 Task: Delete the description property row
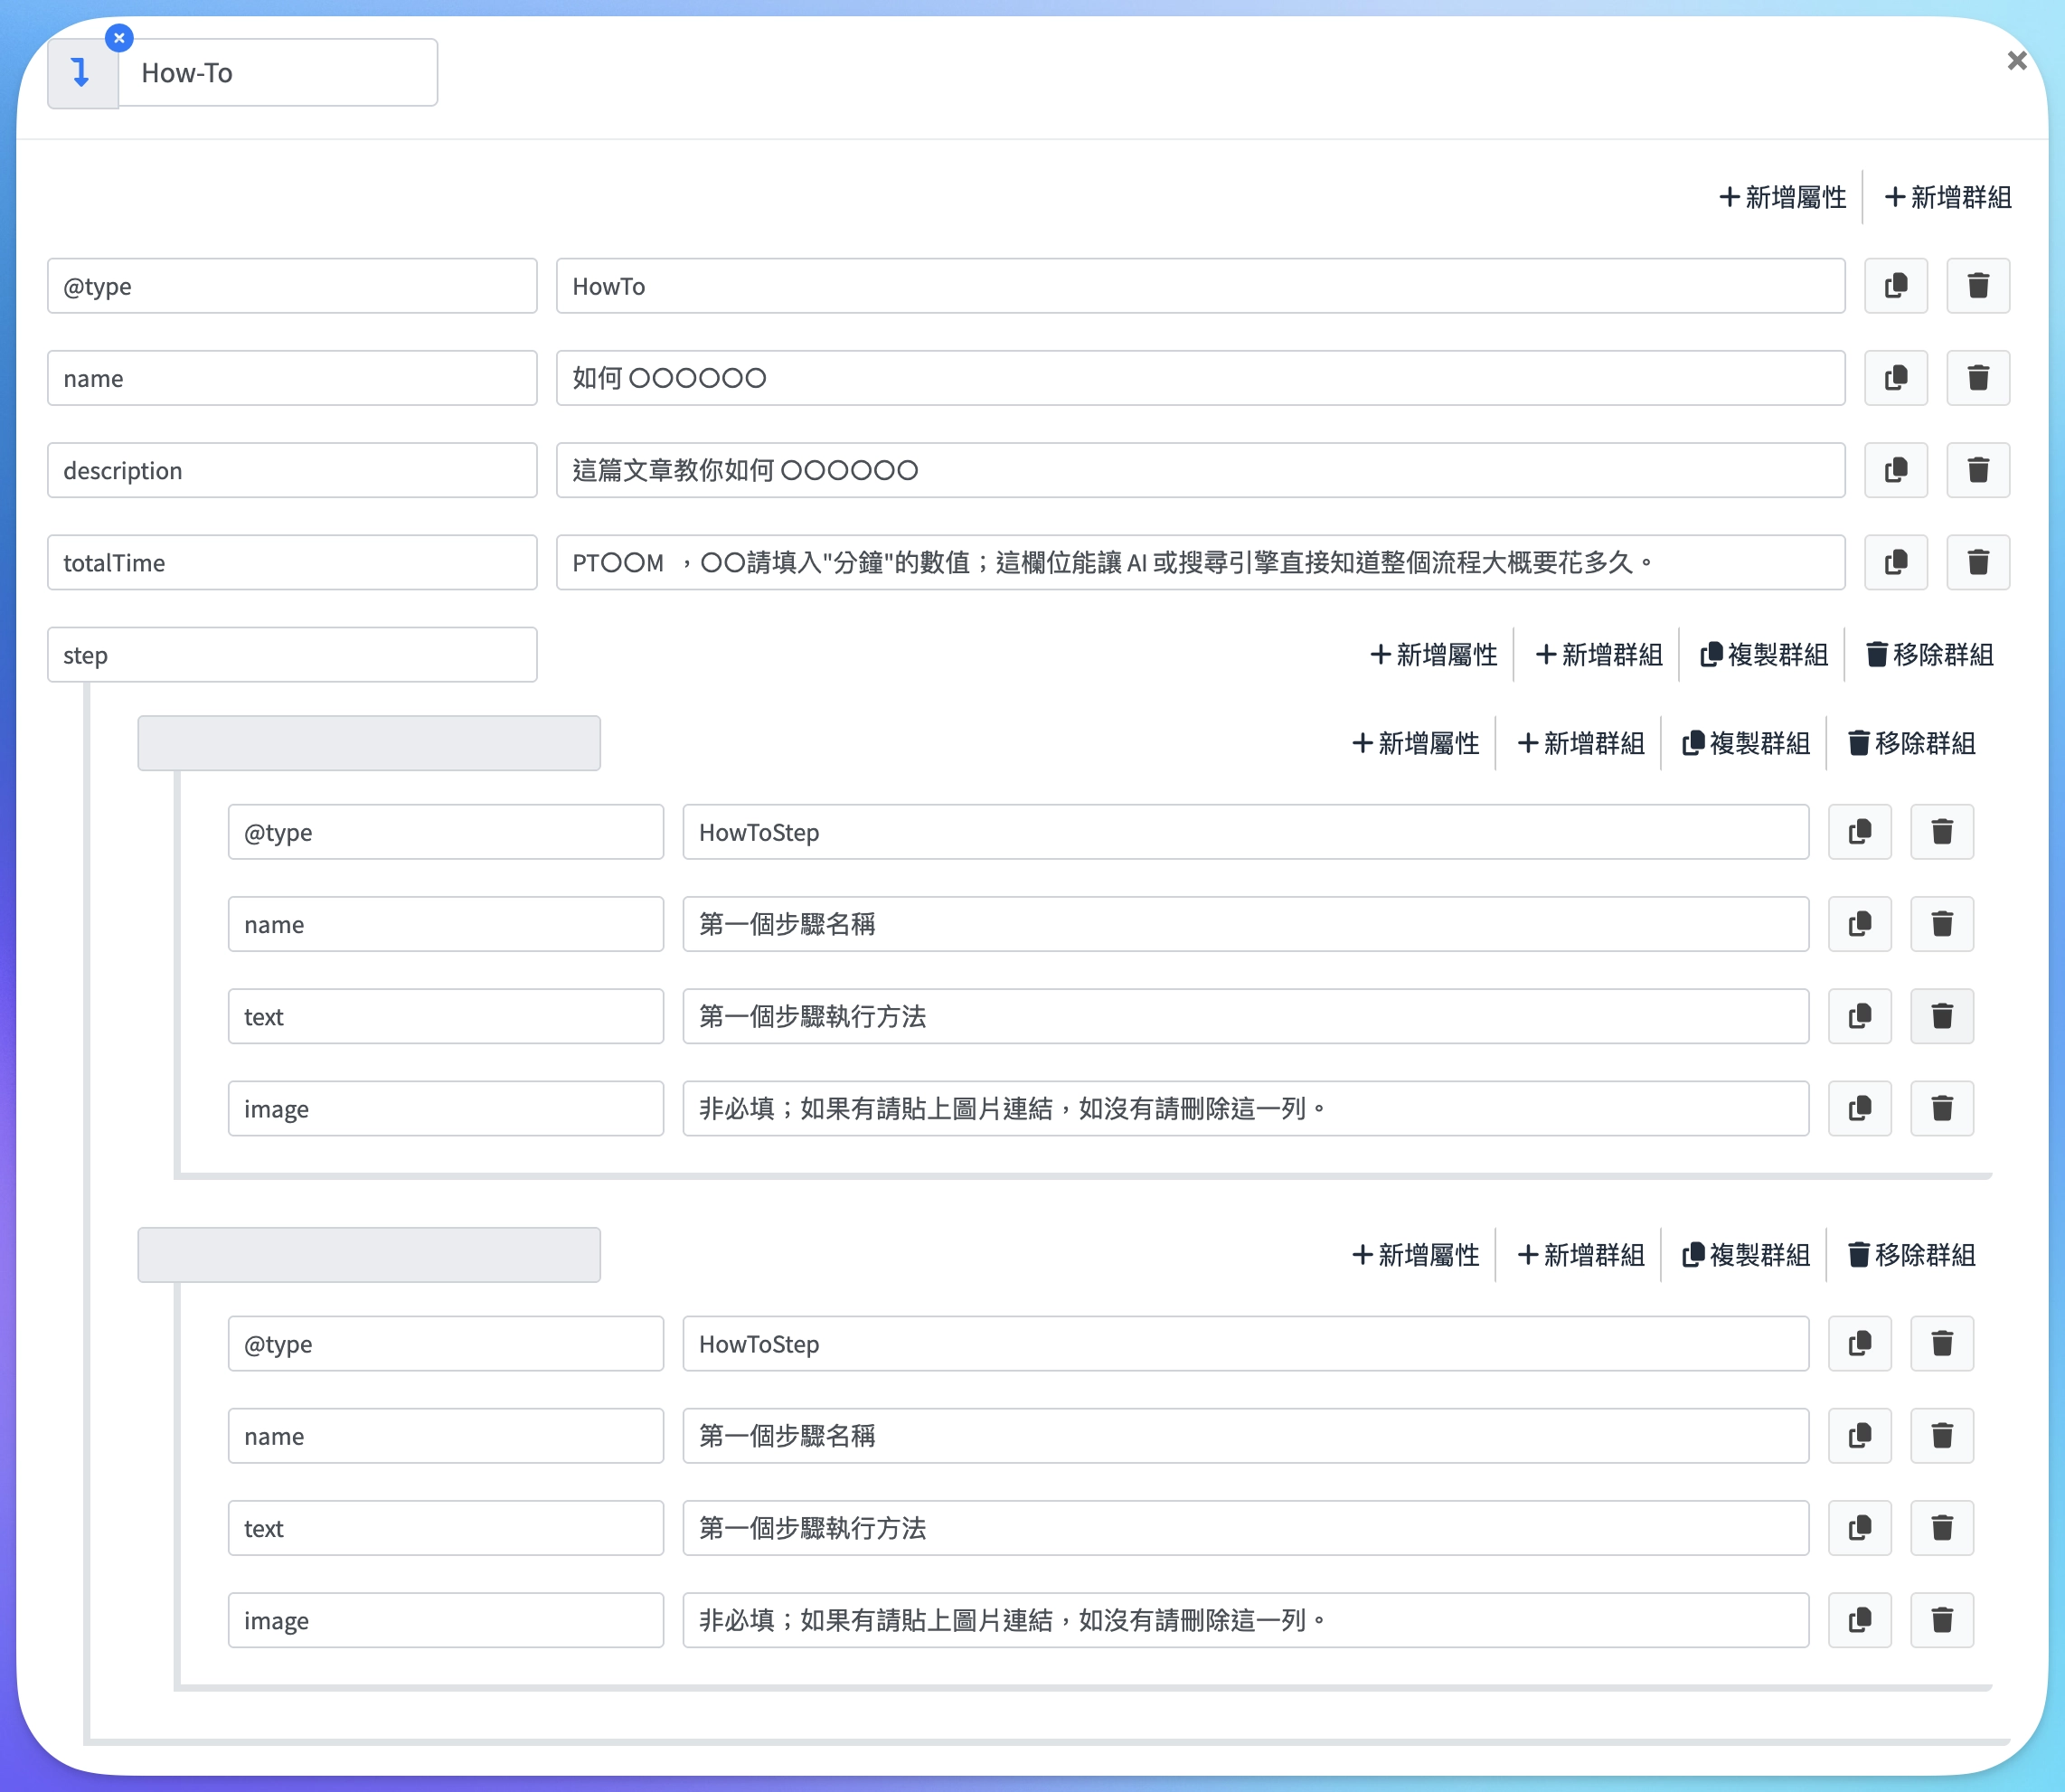1978,470
